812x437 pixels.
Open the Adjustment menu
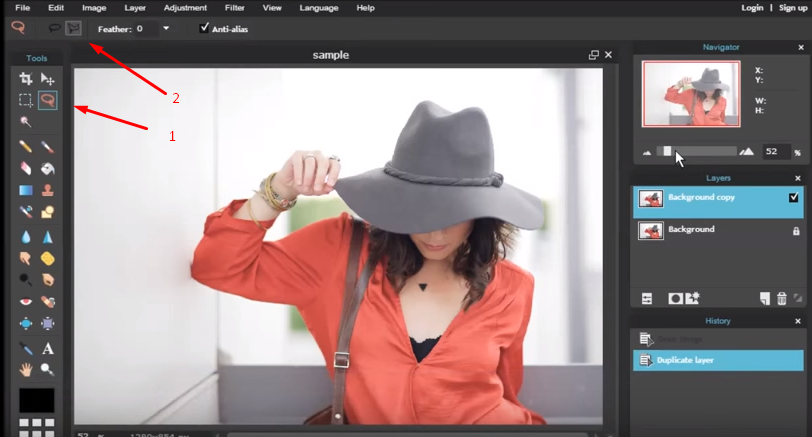coord(185,8)
